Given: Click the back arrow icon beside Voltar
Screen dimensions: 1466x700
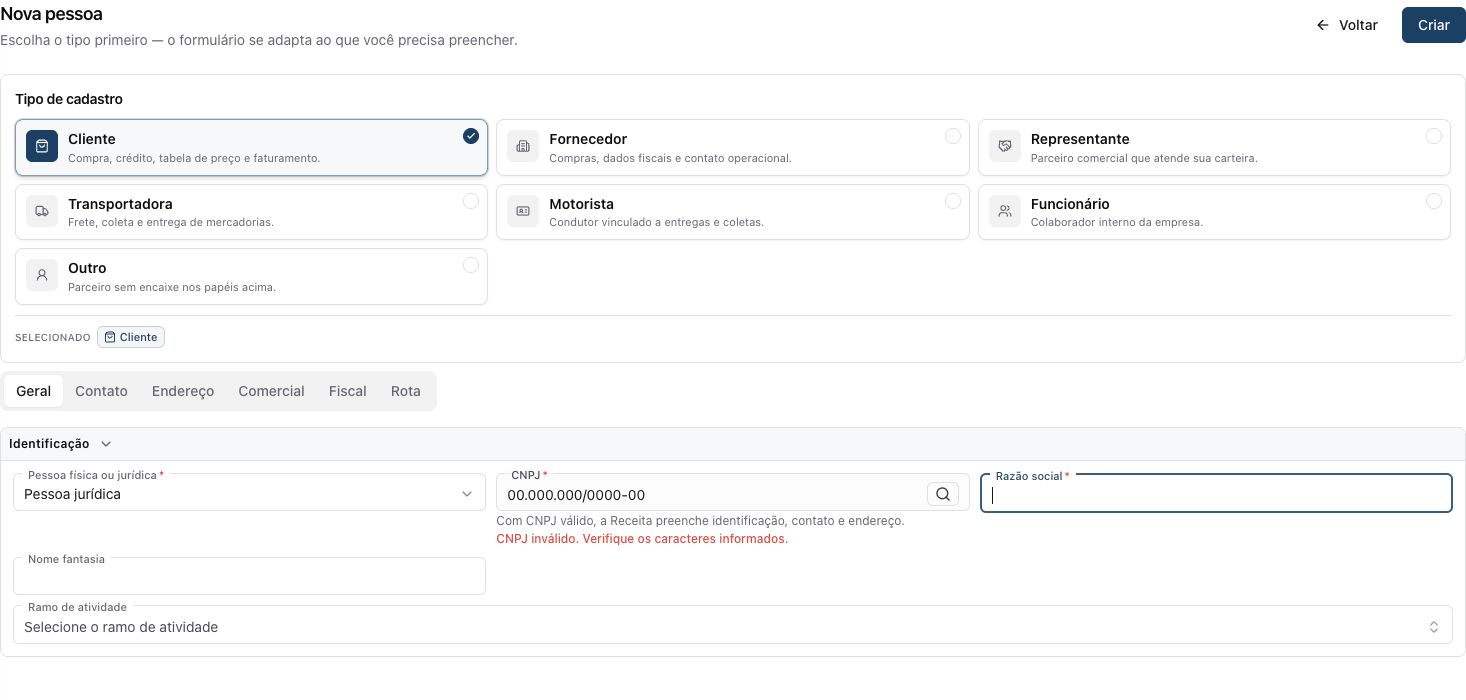Looking at the screenshot, I should [x=1323, y=25].
